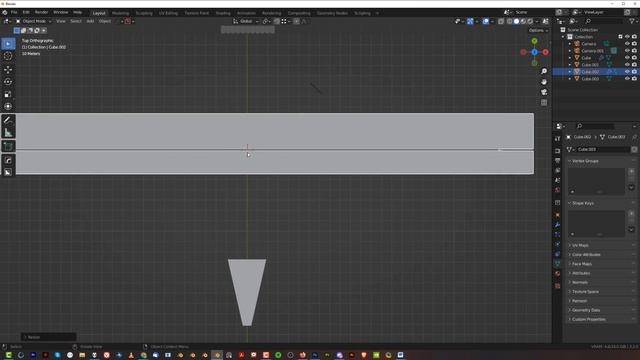Open the Object Mode dropdown

(x=34, y=21)
